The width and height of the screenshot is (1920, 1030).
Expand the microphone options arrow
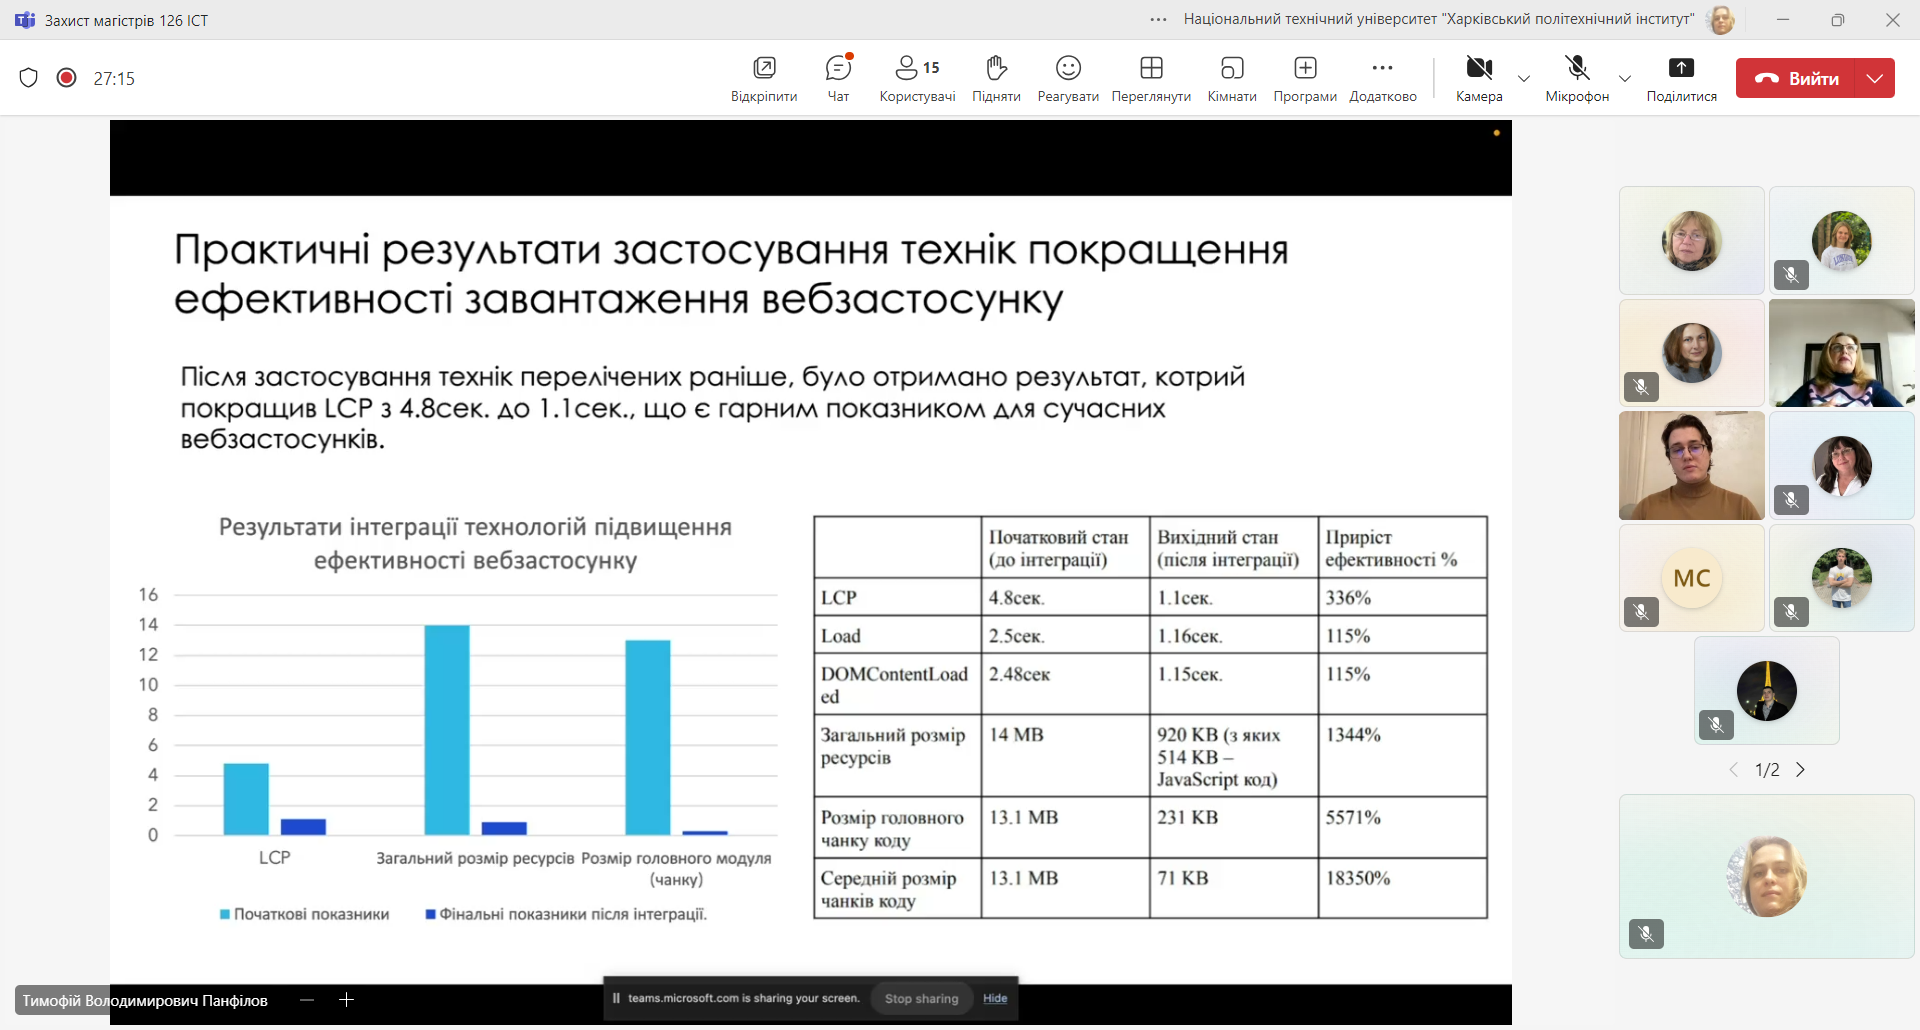coord(1625,79)
